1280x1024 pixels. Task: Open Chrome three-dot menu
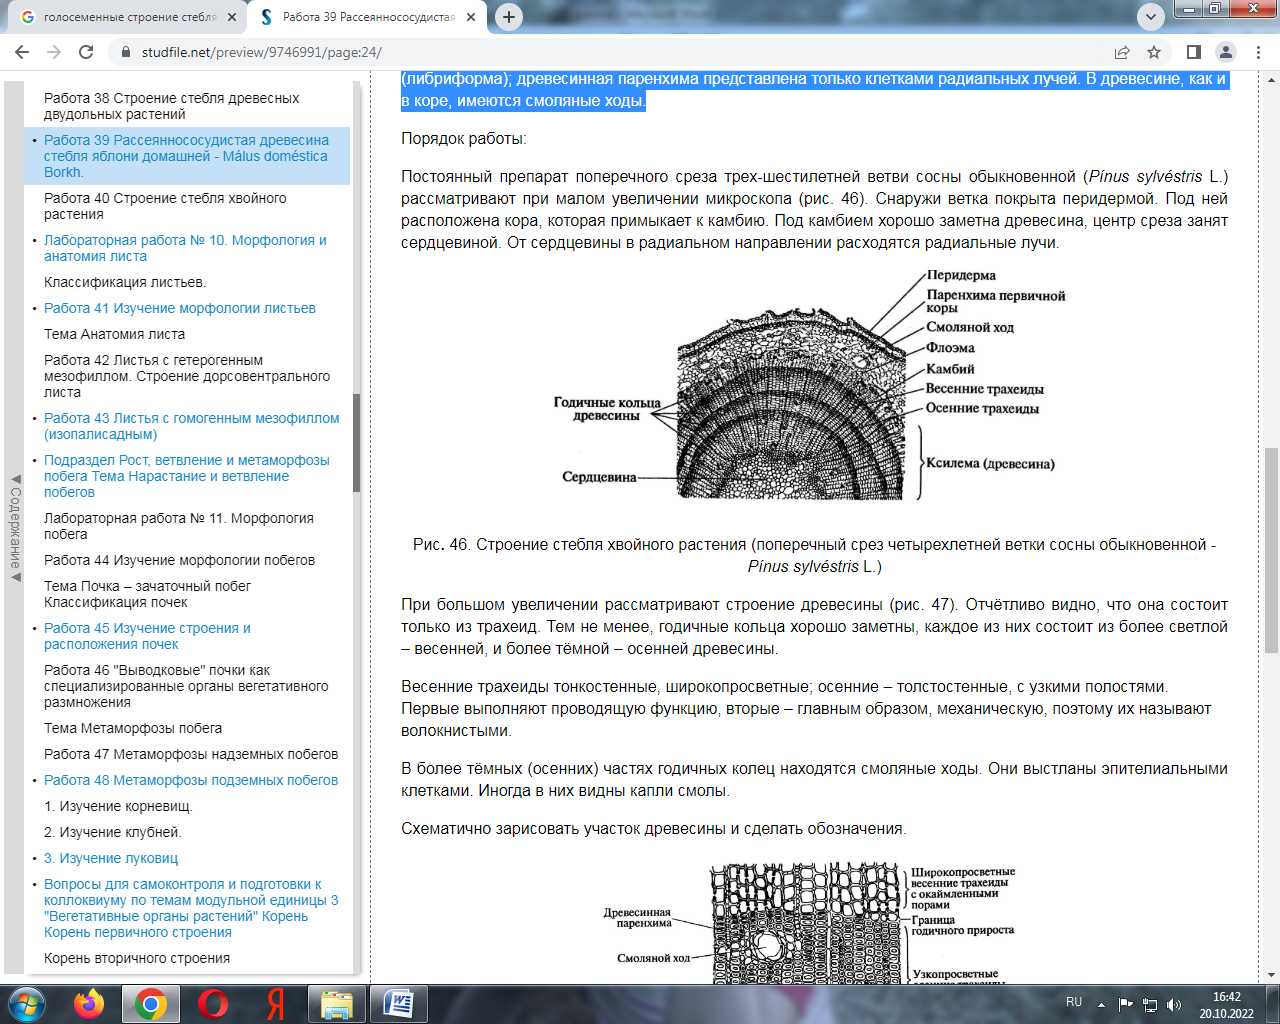[1258, 52]
